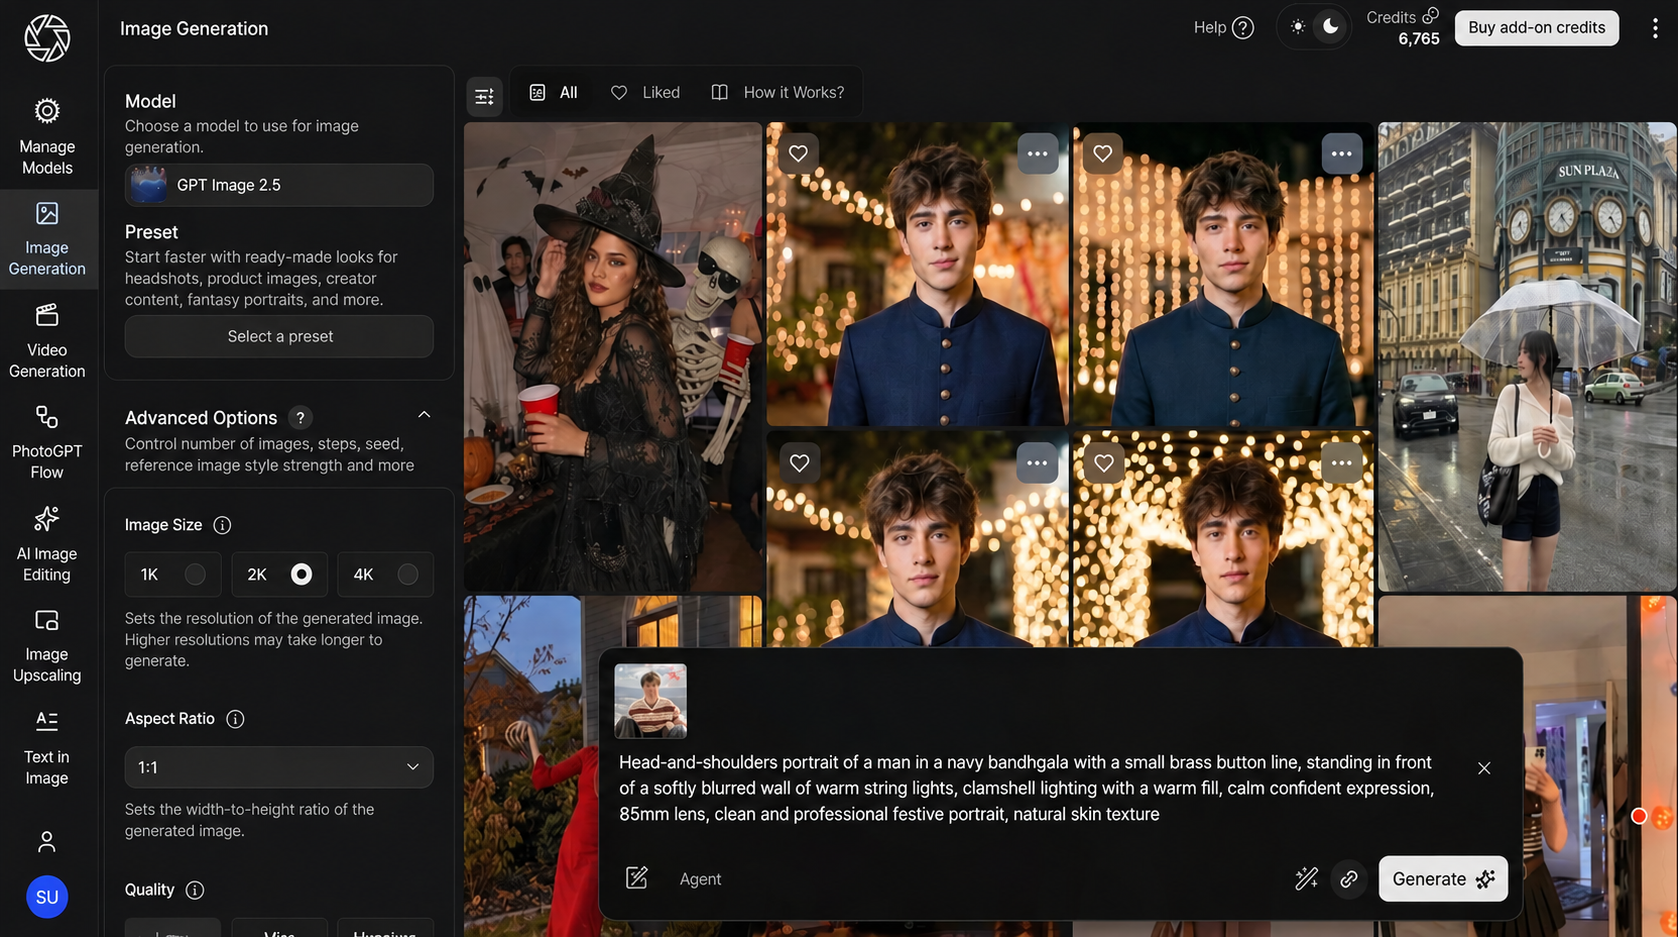This screenshot has height=937, width=1678.
Task: Click Agent mode label
Action: [x=700, y=879]
